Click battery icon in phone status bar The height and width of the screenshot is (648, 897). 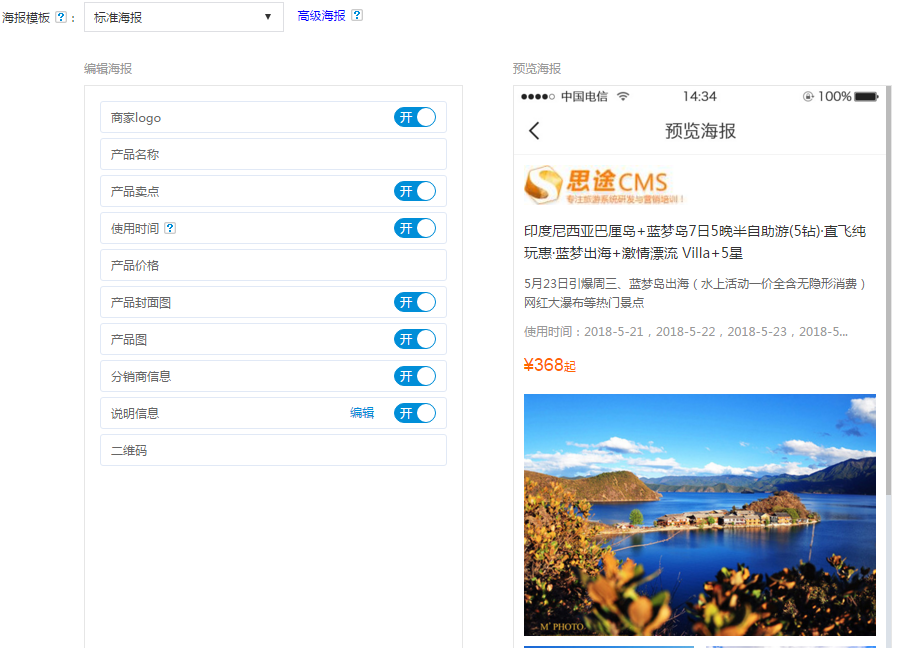866,97
